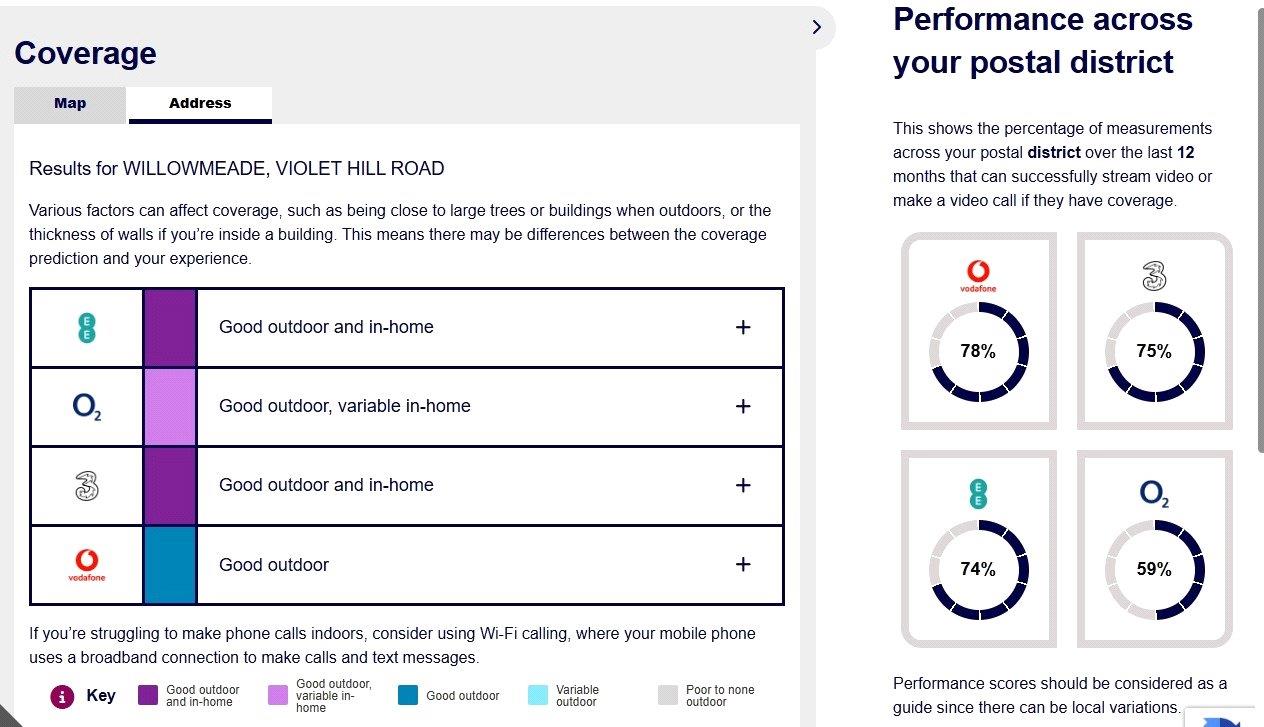Click the Good outdoor key swatch
Image resolution: width=1264 pixels, height=727 pixels.
click(x=407, y=695)
